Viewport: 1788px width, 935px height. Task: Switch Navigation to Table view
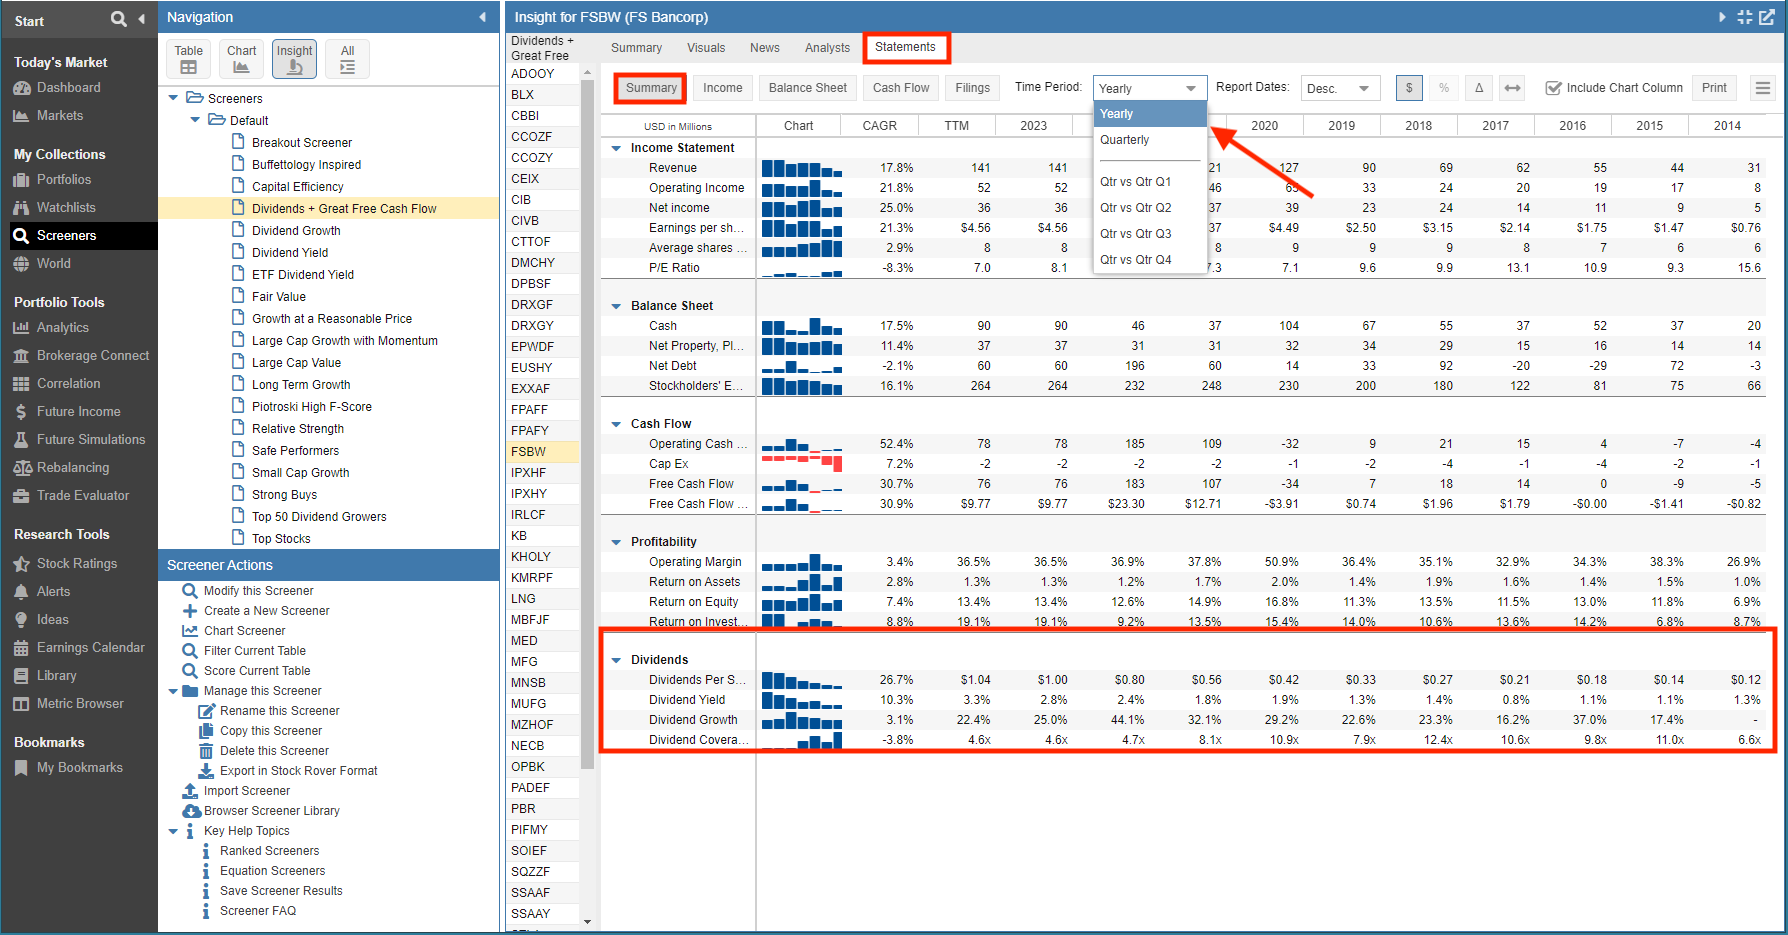(x=188, y=59)
